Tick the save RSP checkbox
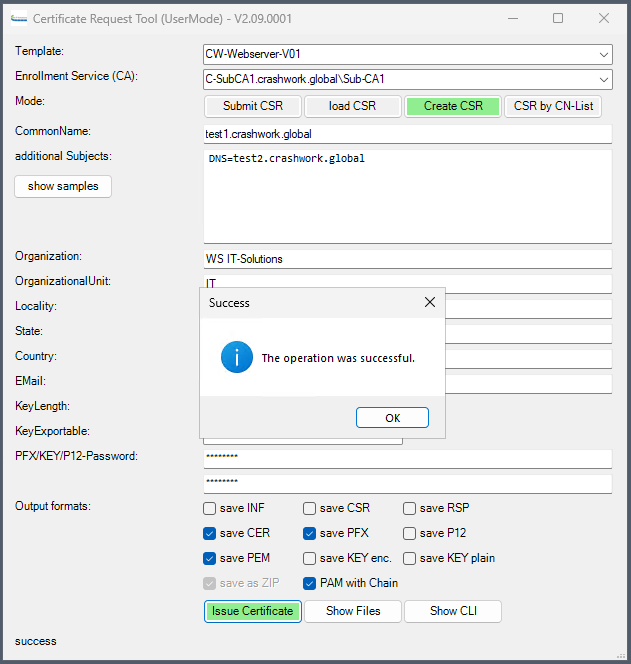Screen dimensions: 631x664 pos(410,508)
